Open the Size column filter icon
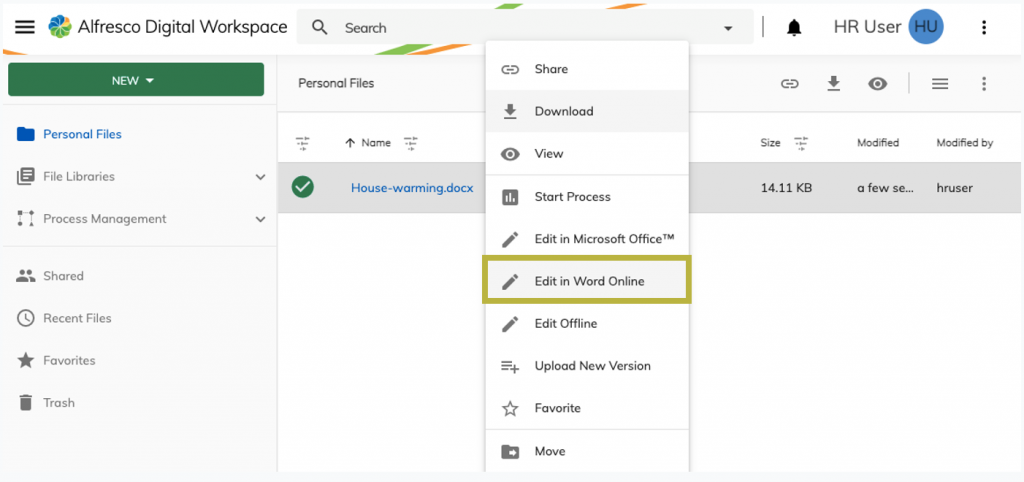 801,143
